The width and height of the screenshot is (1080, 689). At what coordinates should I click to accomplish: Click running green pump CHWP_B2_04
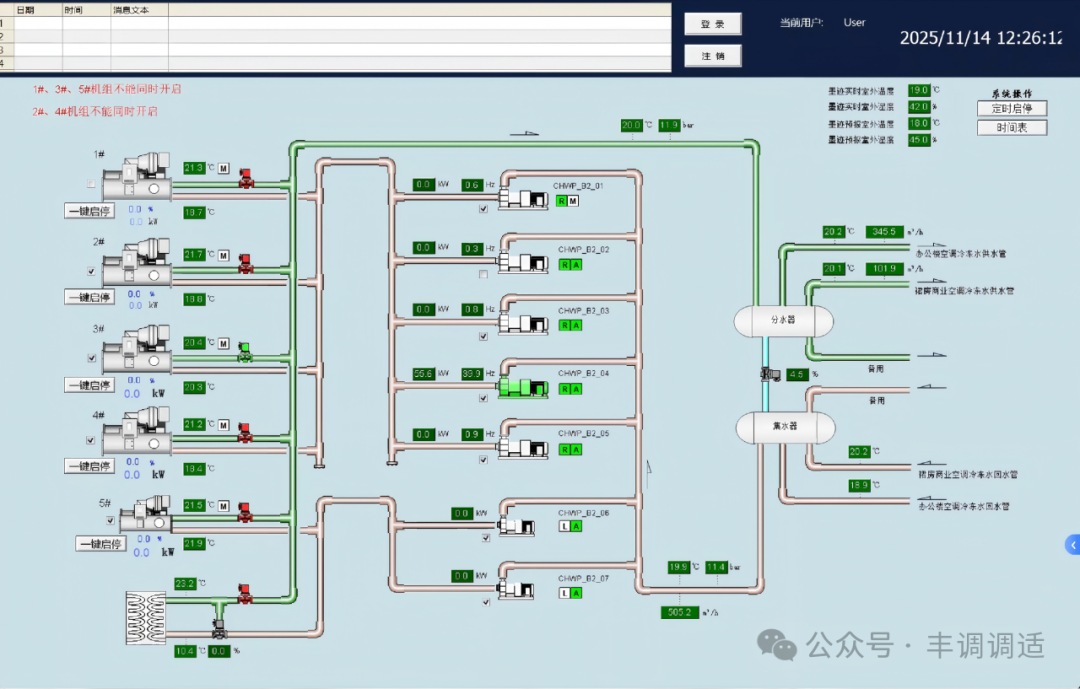coord(523,387)
